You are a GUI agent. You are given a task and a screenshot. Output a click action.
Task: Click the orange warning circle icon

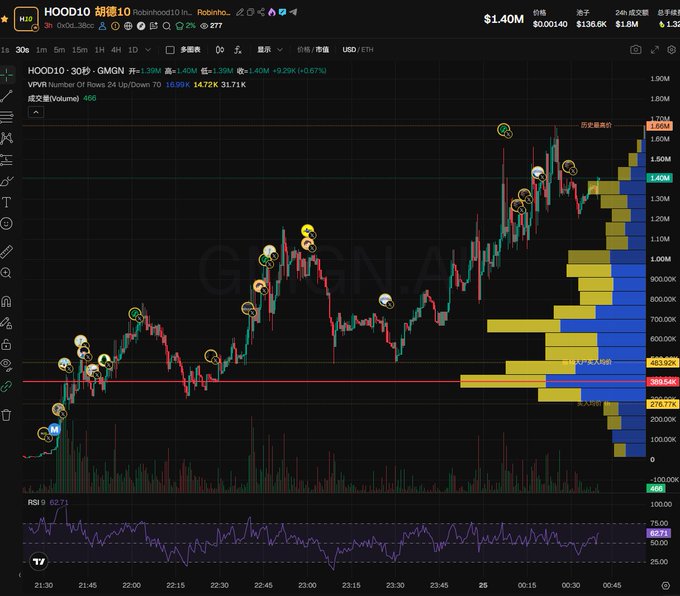115,26
